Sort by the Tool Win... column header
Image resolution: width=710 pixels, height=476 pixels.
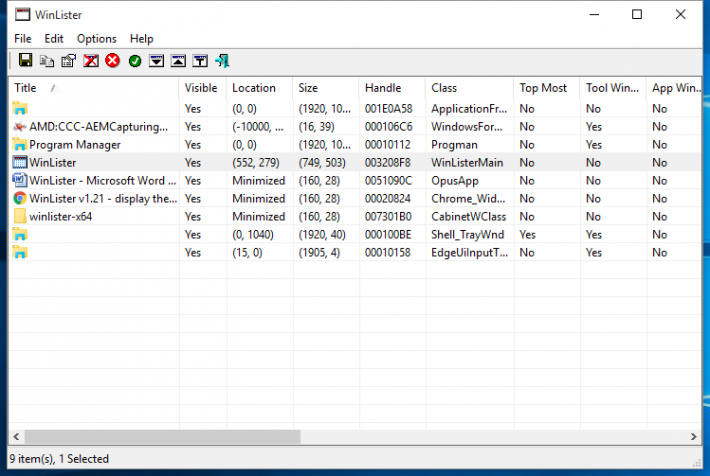[x=613, y=88]
